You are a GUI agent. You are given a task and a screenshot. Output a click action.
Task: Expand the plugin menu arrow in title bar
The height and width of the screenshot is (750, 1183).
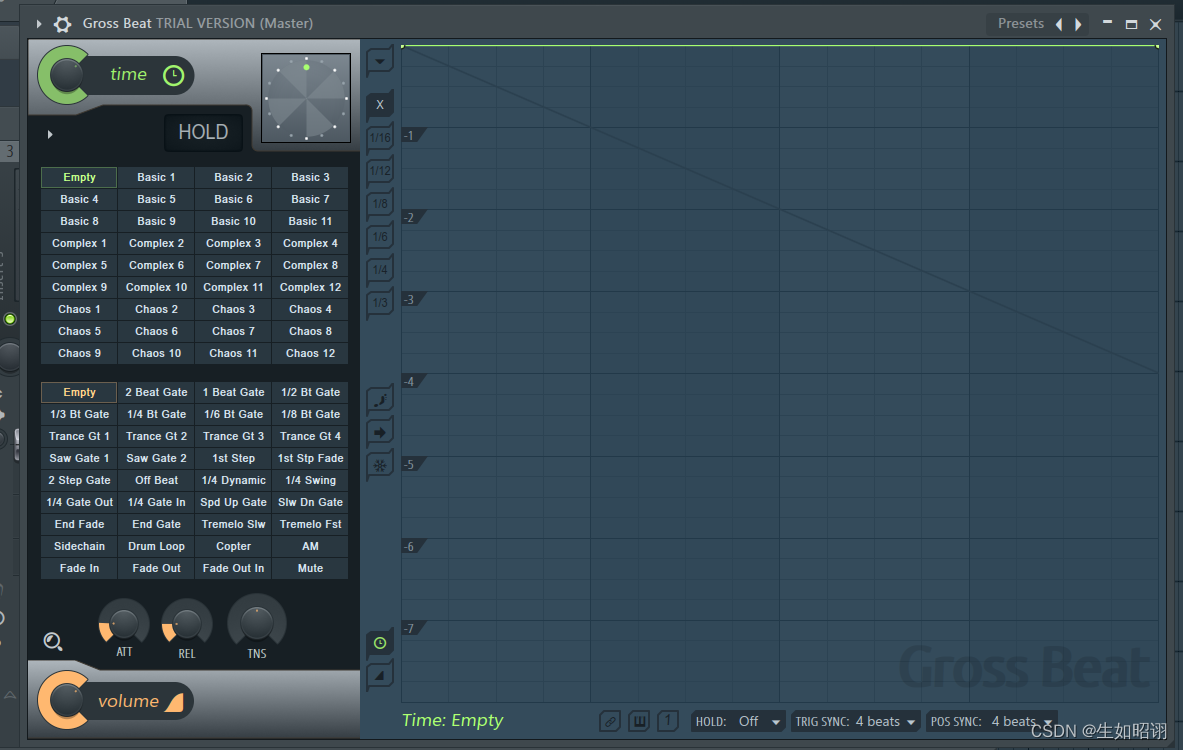[x=38, y=24]
